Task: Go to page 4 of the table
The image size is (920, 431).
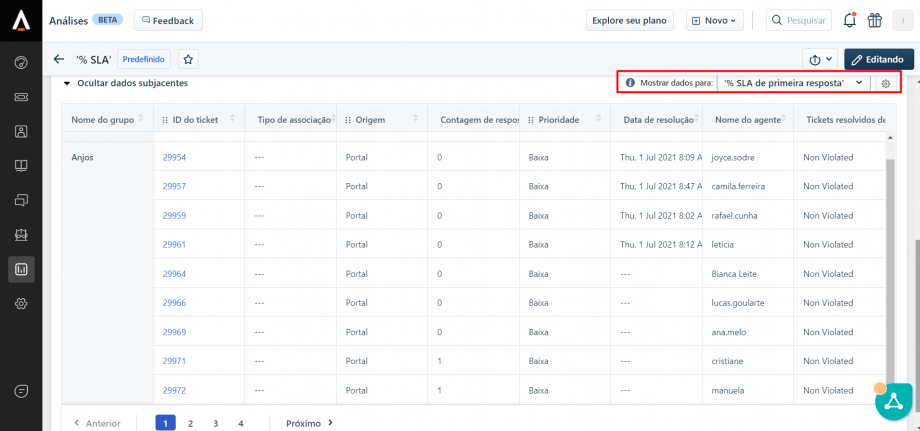Action: (x=241, y=423)
